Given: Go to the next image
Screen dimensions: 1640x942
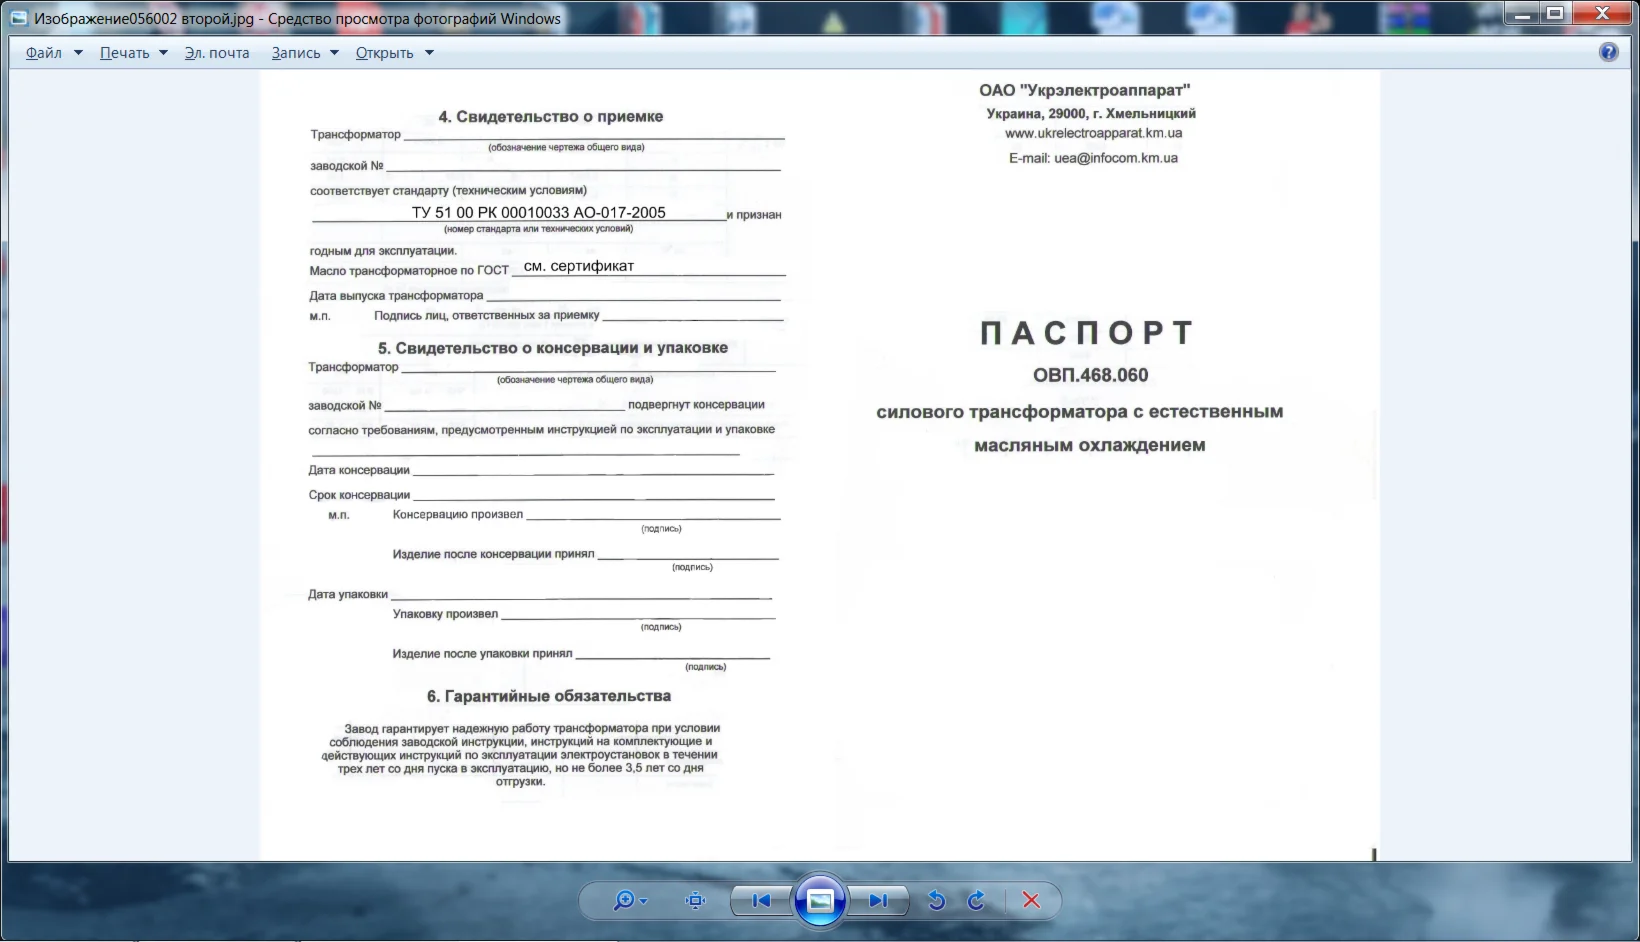Looking at the screenshot, I should click(x=878, y=901).
